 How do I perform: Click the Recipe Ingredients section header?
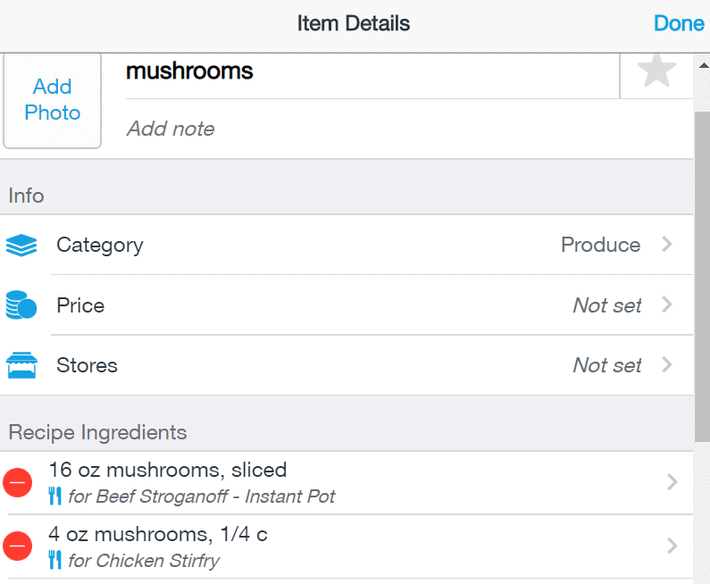click(x=97, y=432)
